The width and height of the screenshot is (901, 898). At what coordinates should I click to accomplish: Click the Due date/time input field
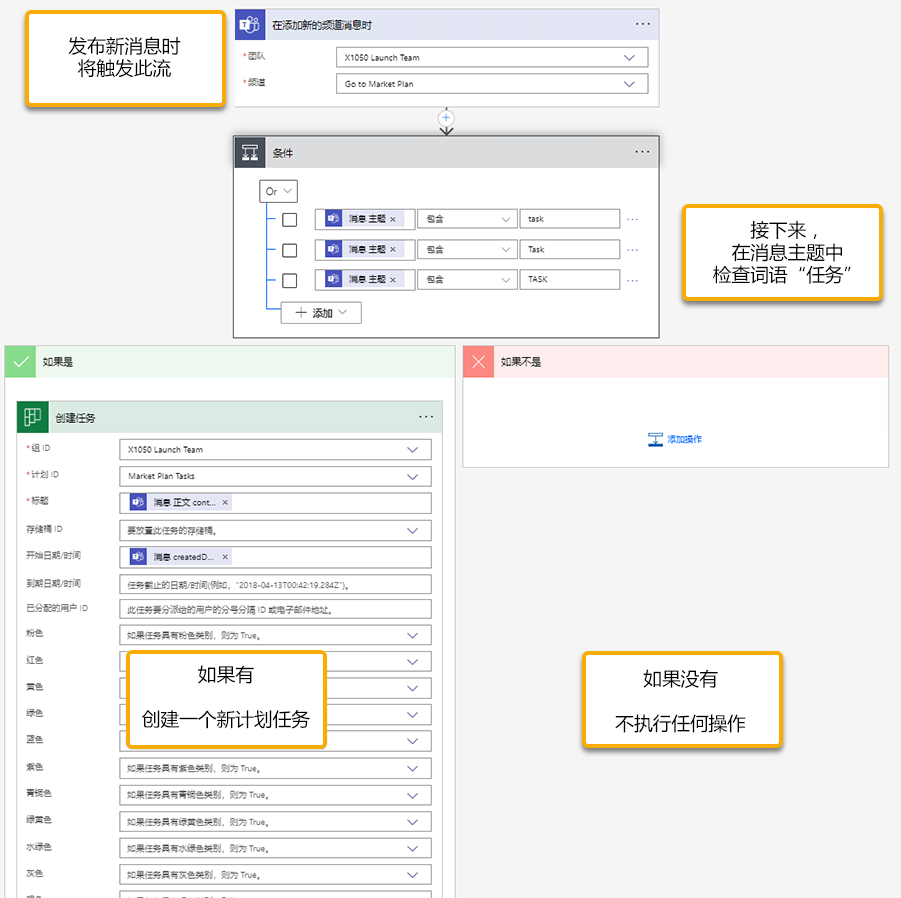275,585
